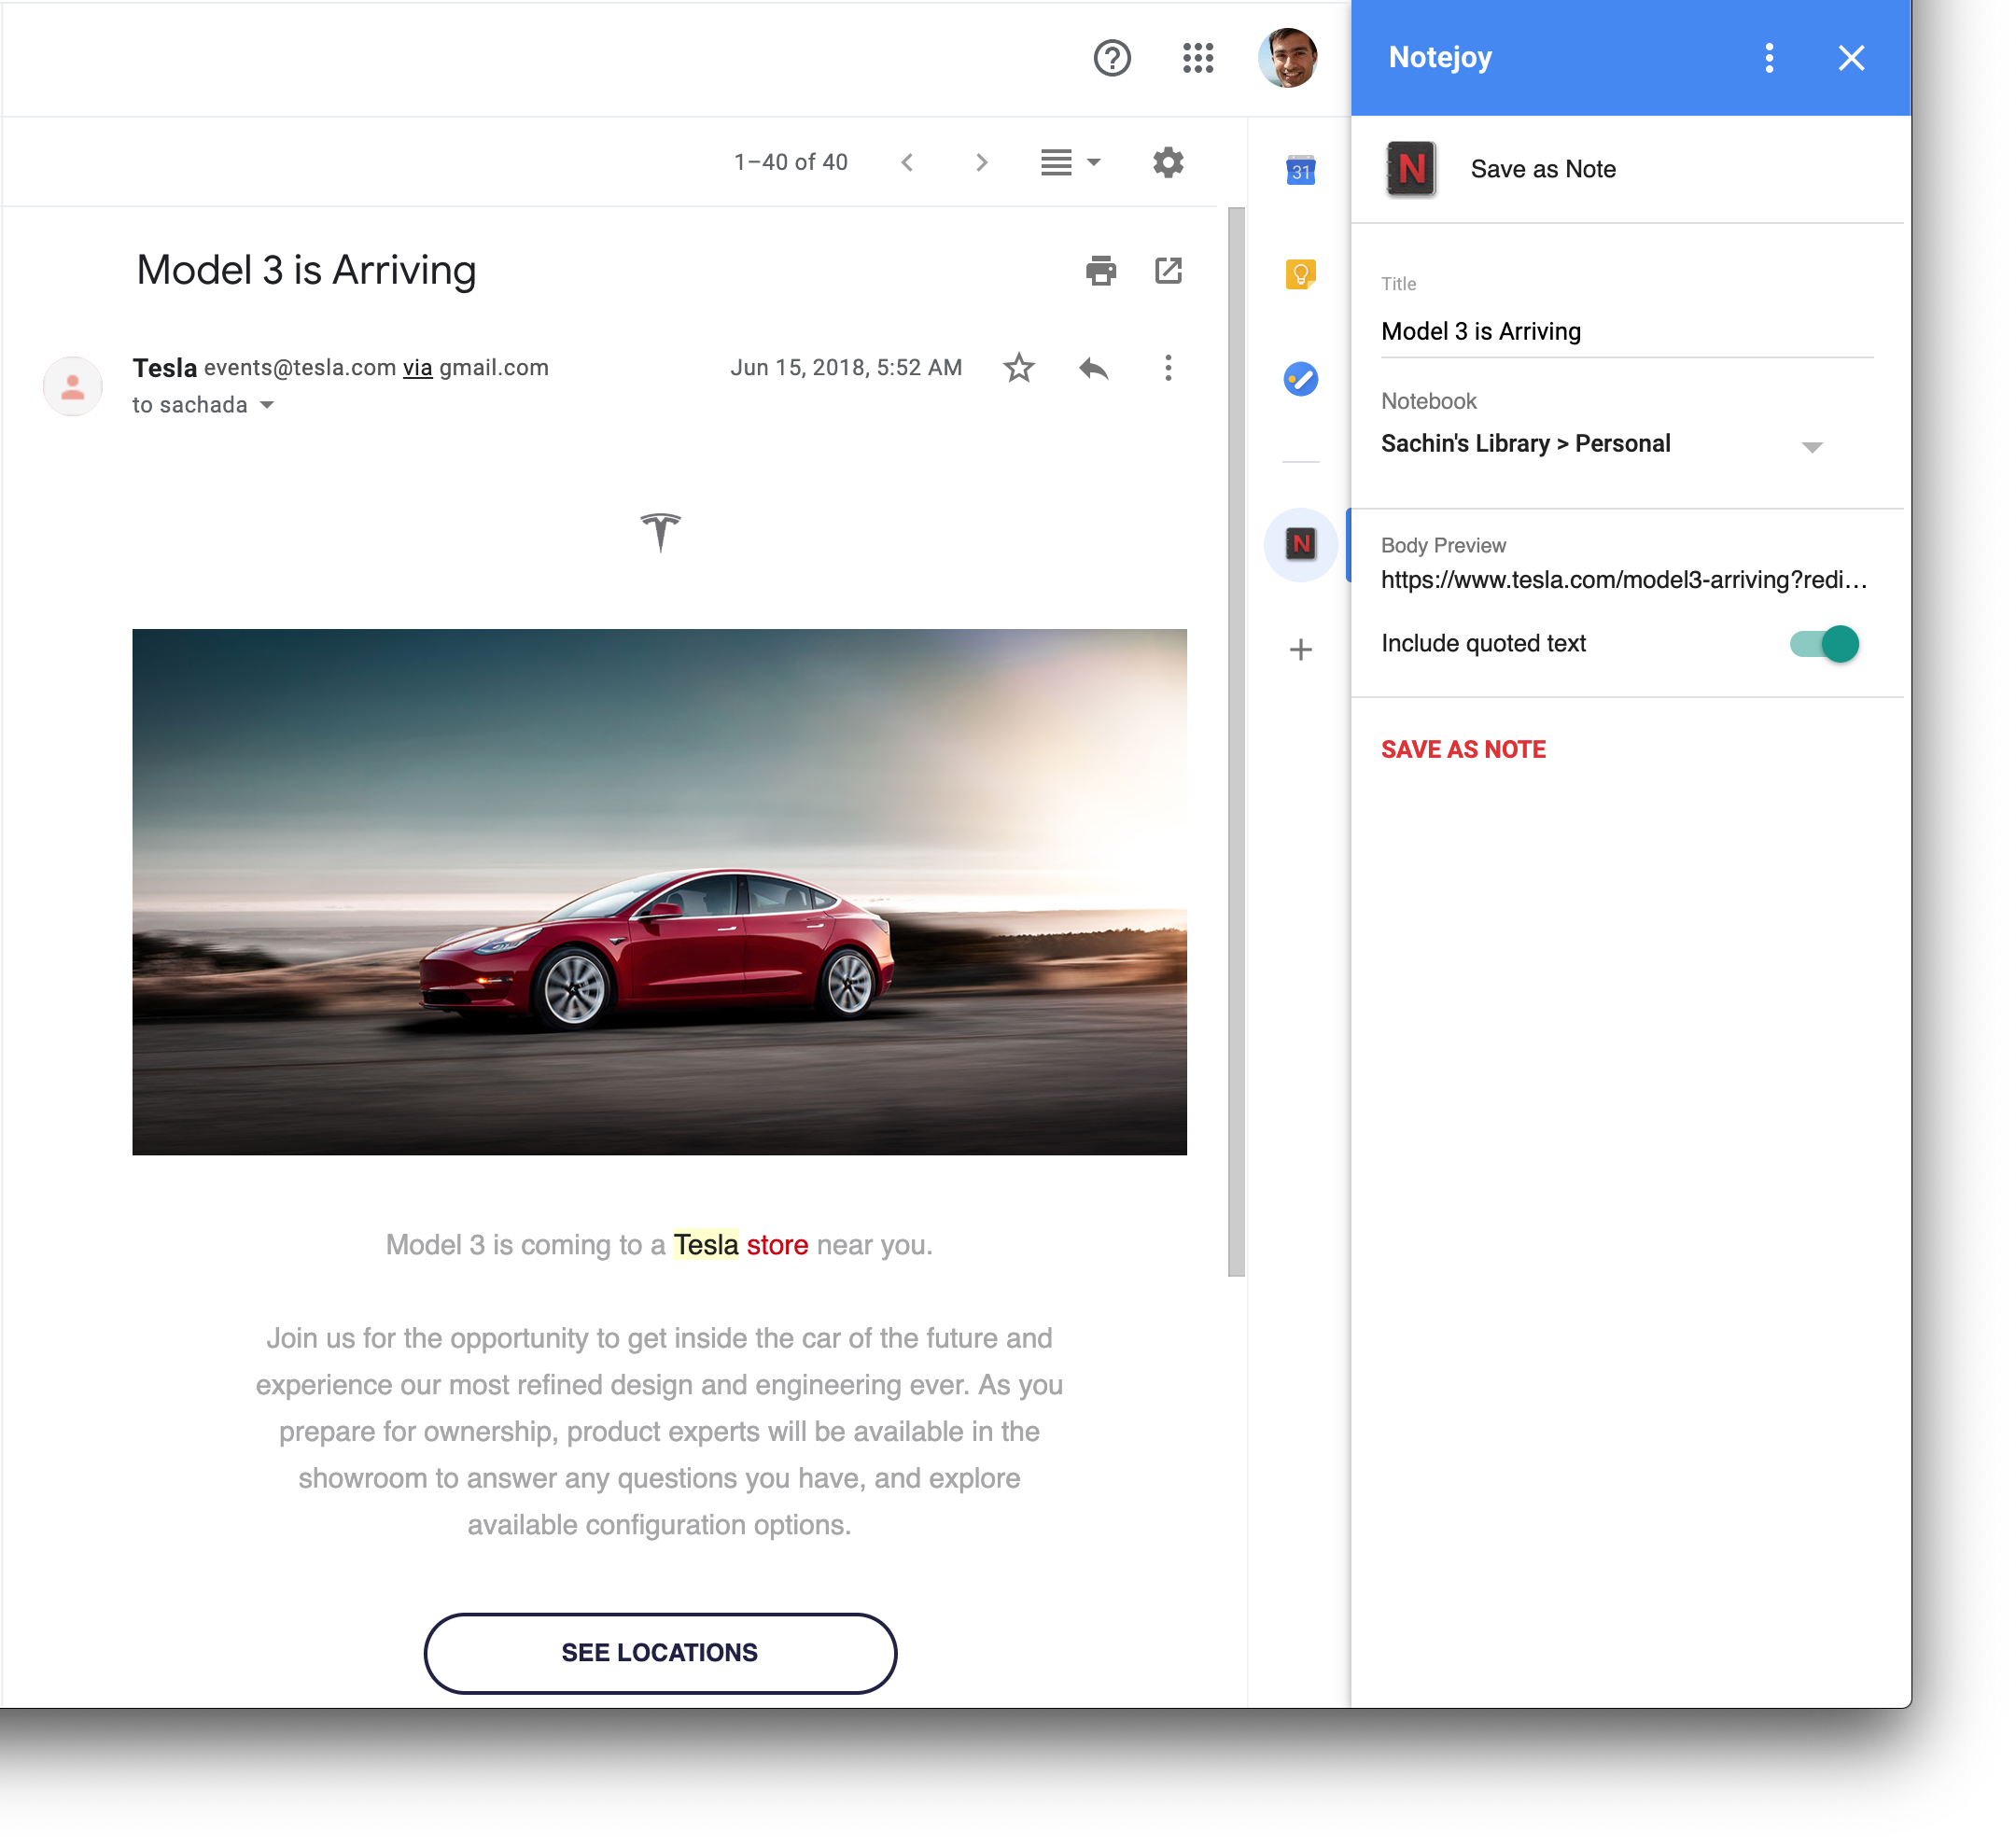The height and width of the screenshot is (1846, 2016).
Task: Edit the note Title field
Action: [x=1627, y=332]
